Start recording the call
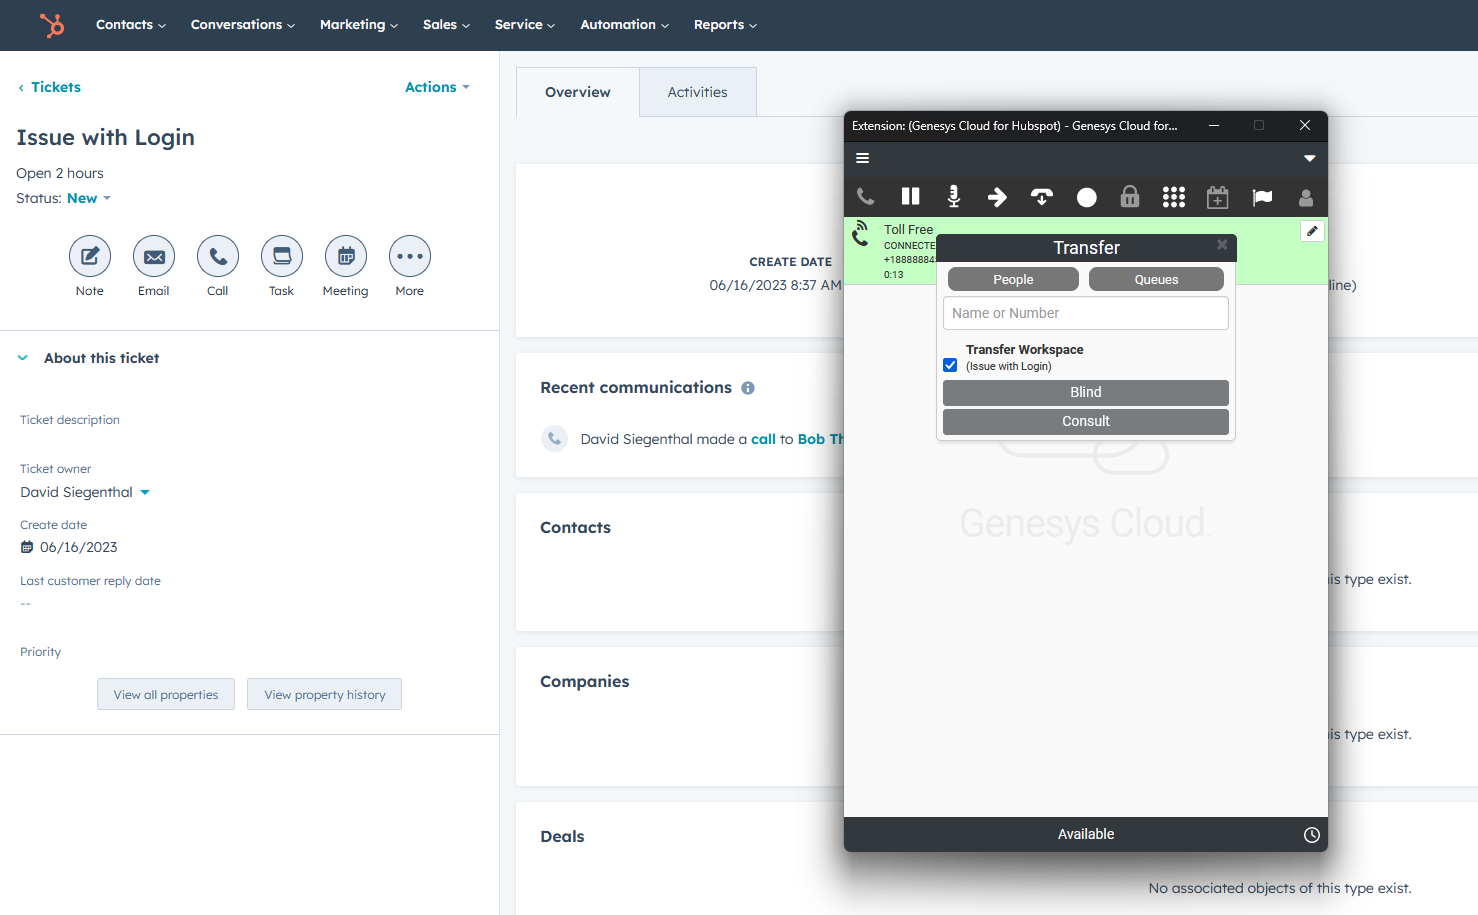Viewport: 1478px width, 915px height. tap(1086, 196)
